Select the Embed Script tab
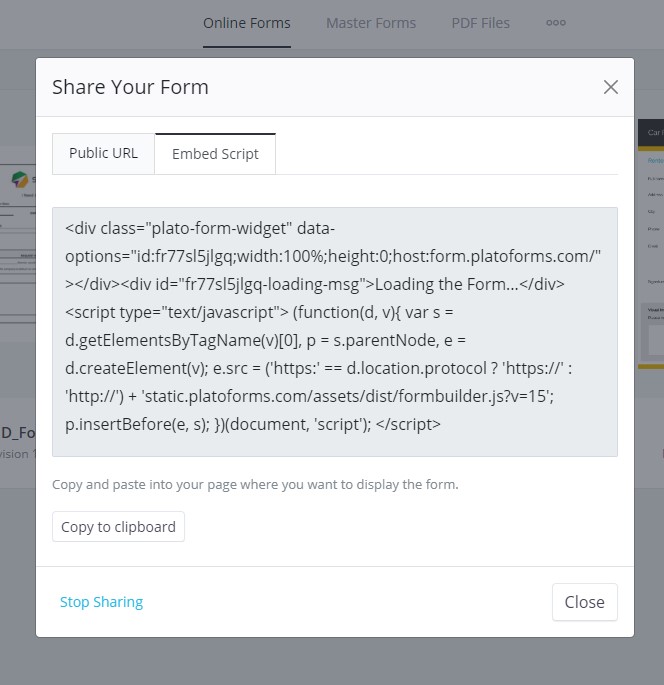Screen dimensions: 664x685 pos(215,154)
